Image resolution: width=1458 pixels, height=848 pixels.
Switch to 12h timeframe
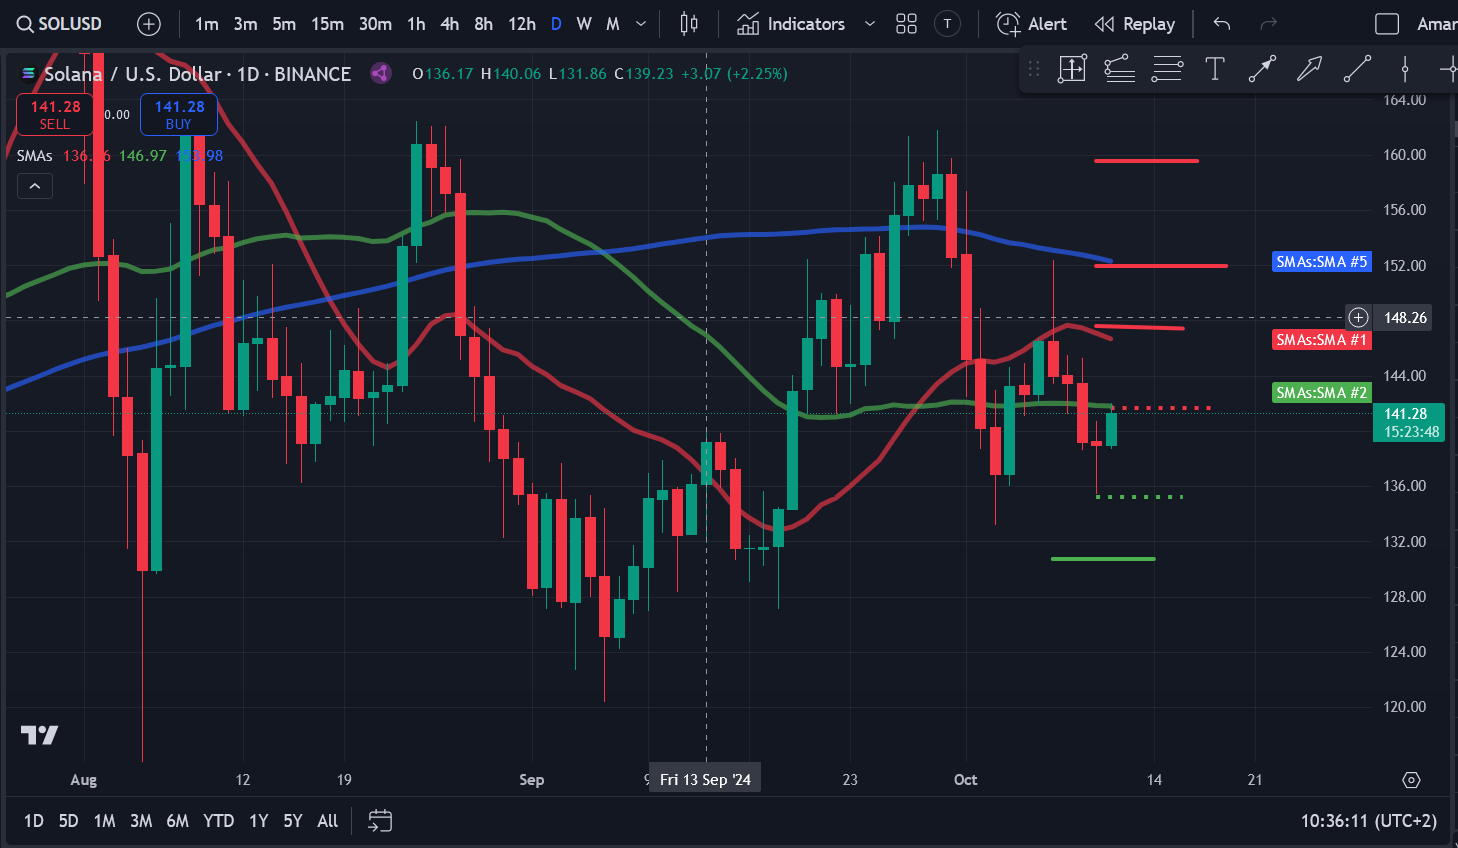[522, 24]
